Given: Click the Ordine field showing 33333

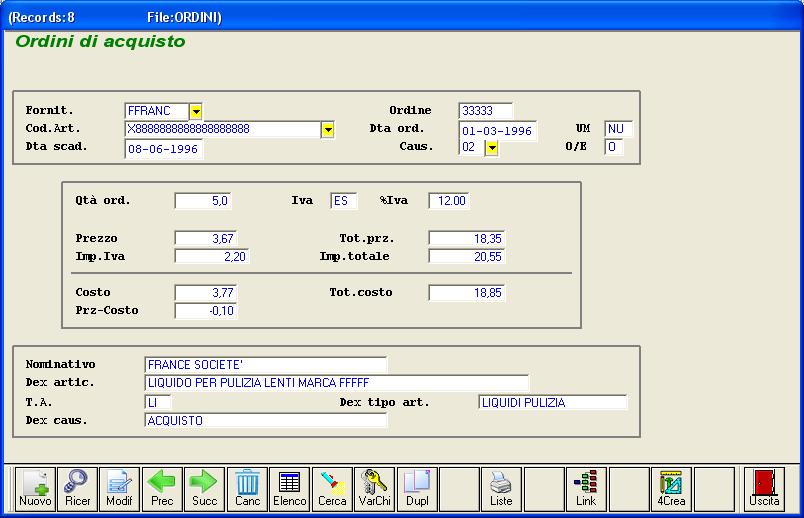Looking at the screenshot, I should click(x=486, y=111).
